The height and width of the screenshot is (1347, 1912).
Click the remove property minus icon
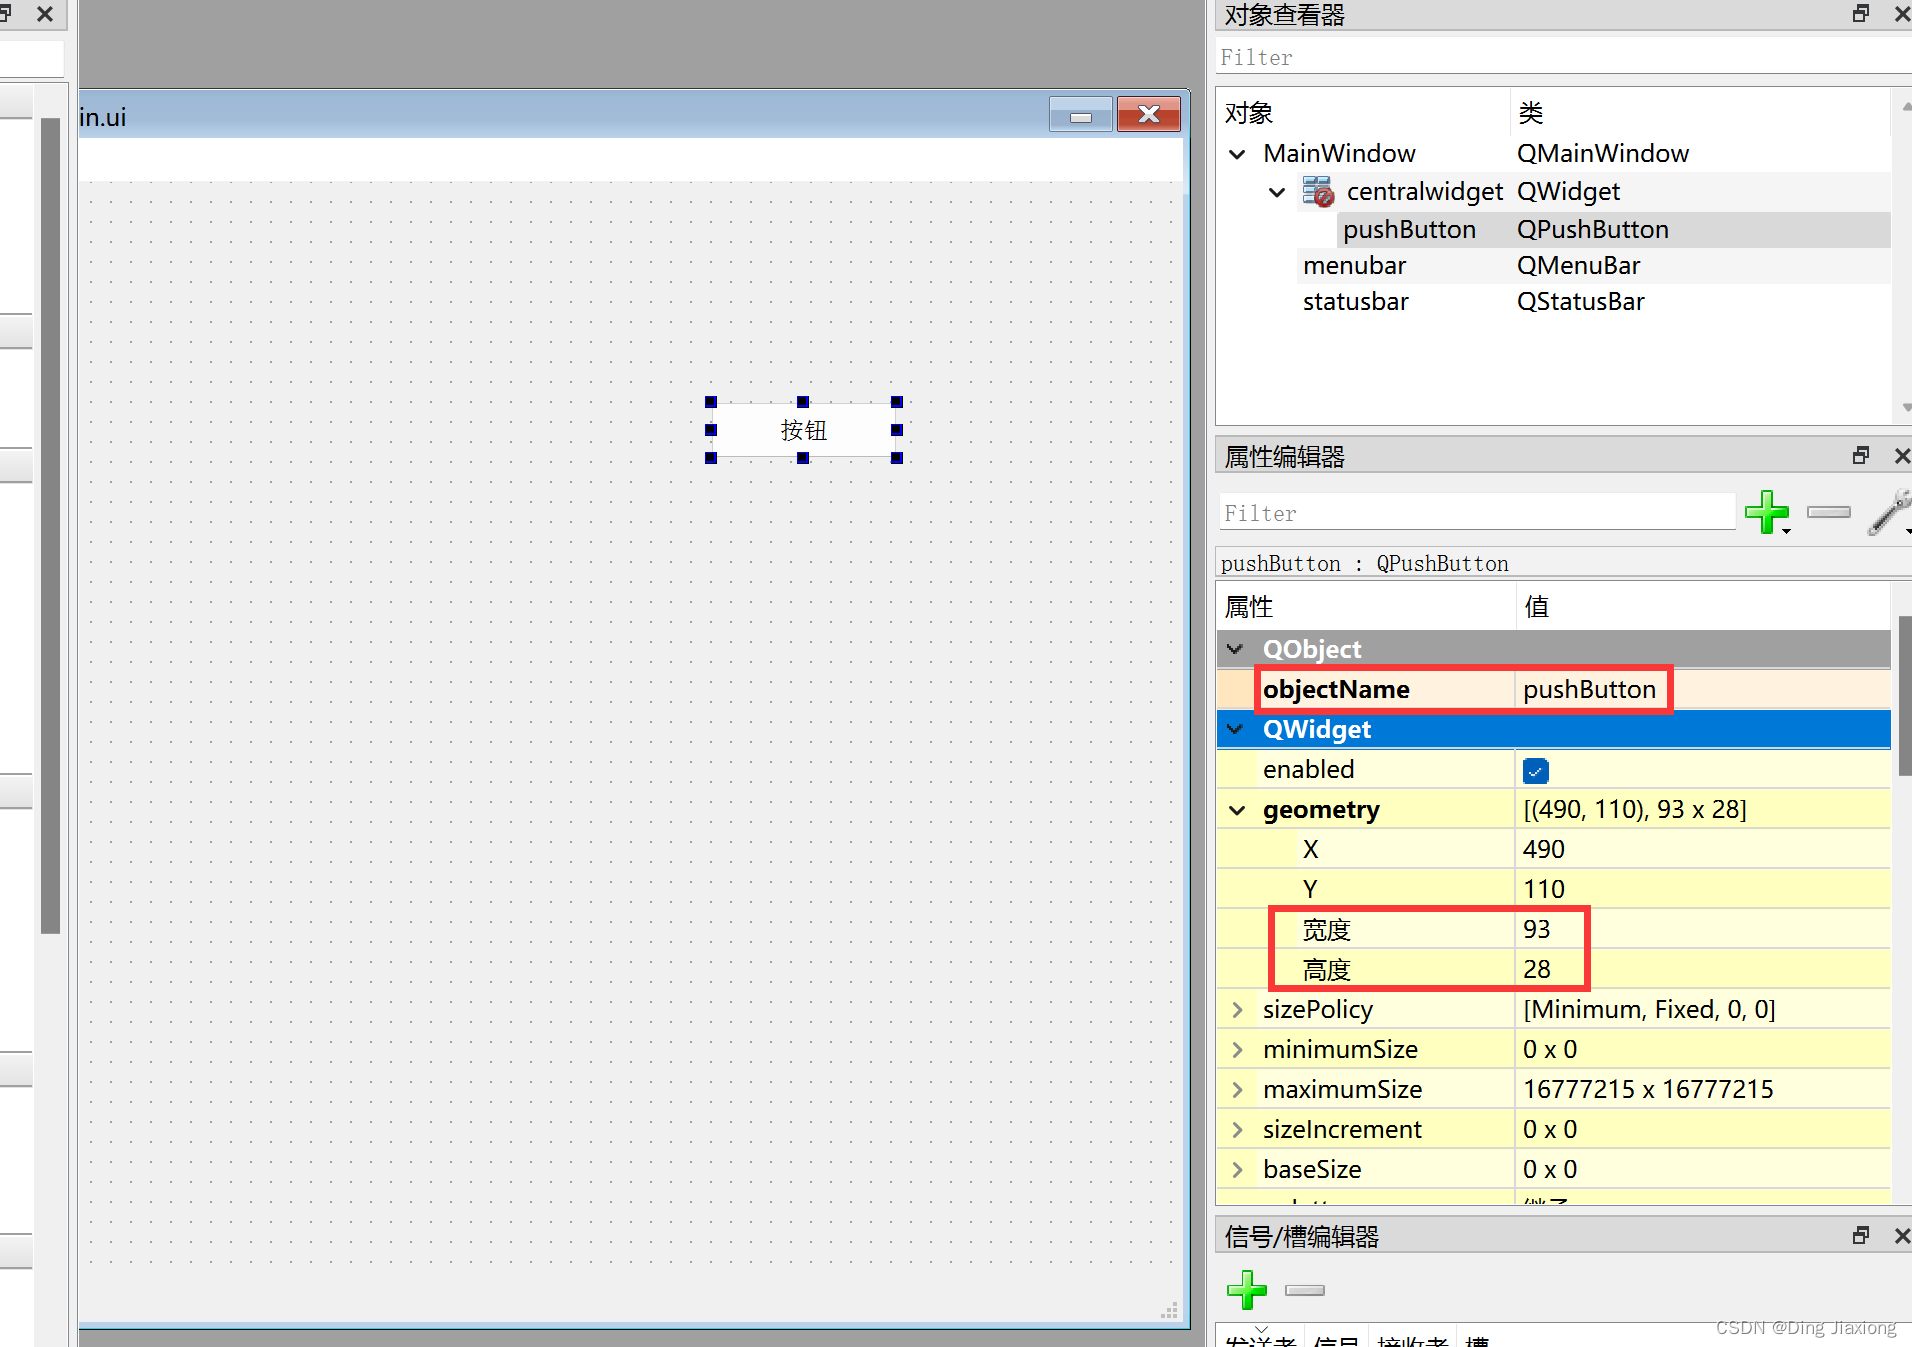click(x=1829, y=512)
